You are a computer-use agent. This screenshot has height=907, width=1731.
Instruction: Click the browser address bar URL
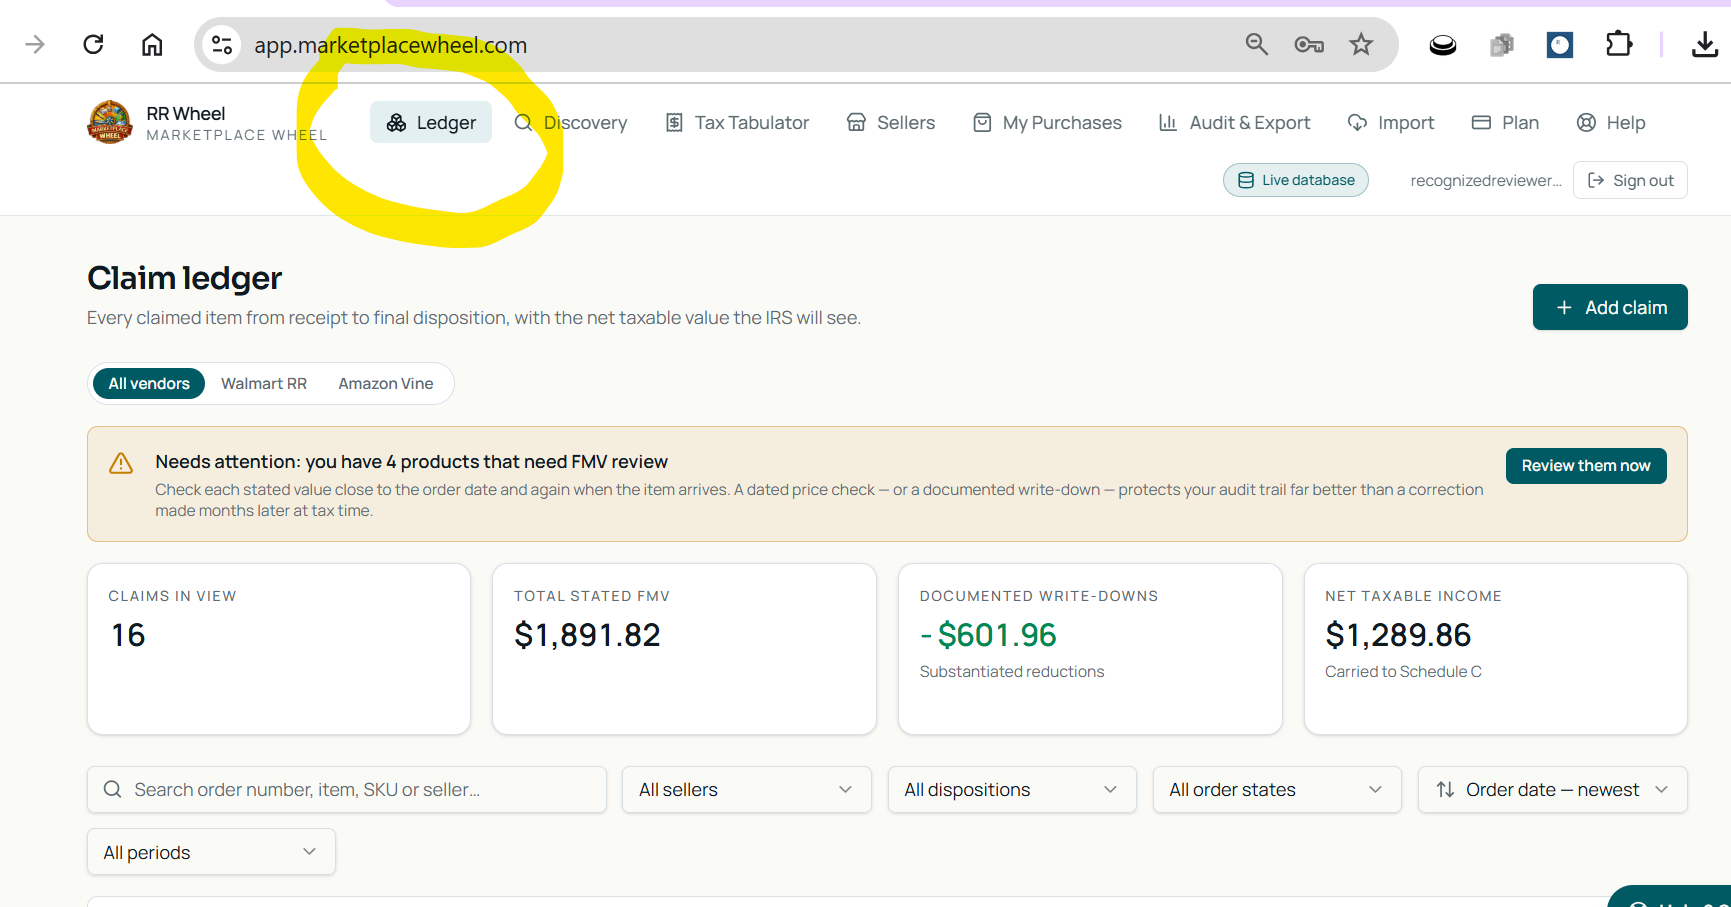click(390, 45)
